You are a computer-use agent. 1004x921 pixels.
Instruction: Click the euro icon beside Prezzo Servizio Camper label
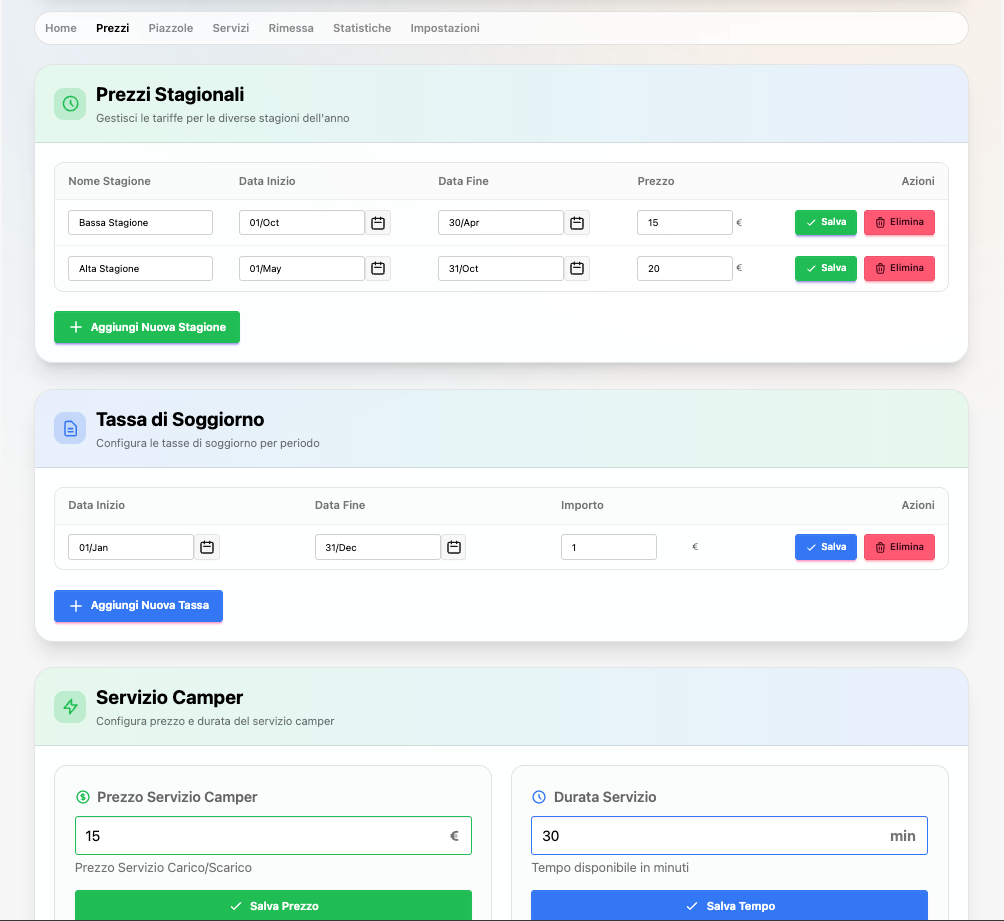point(84,797)
